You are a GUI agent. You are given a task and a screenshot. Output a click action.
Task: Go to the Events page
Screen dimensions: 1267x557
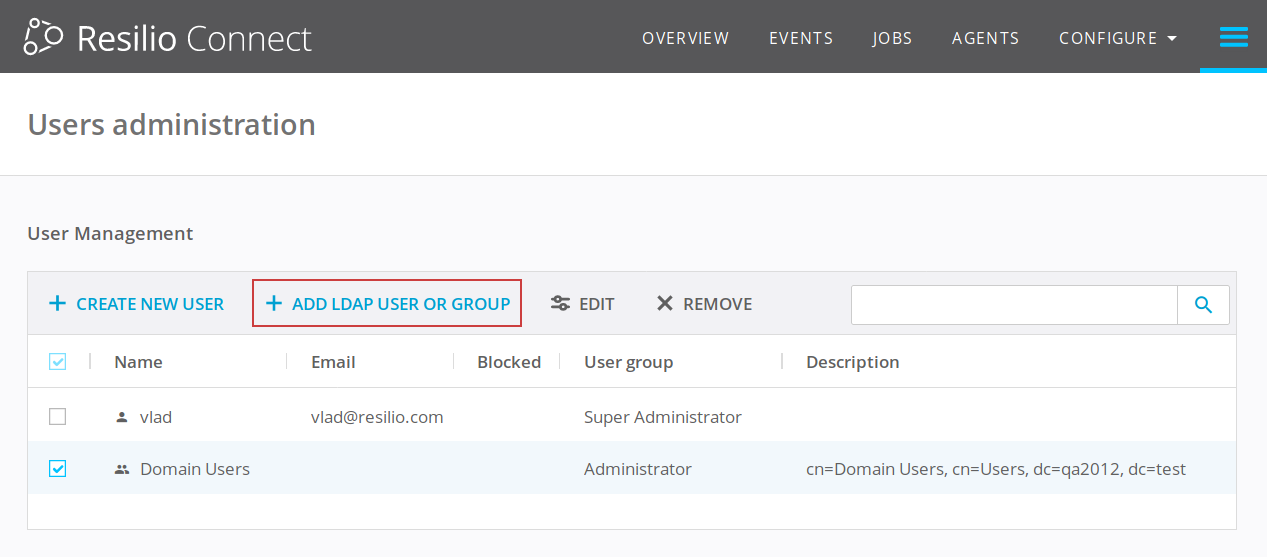tap(800, 38)
